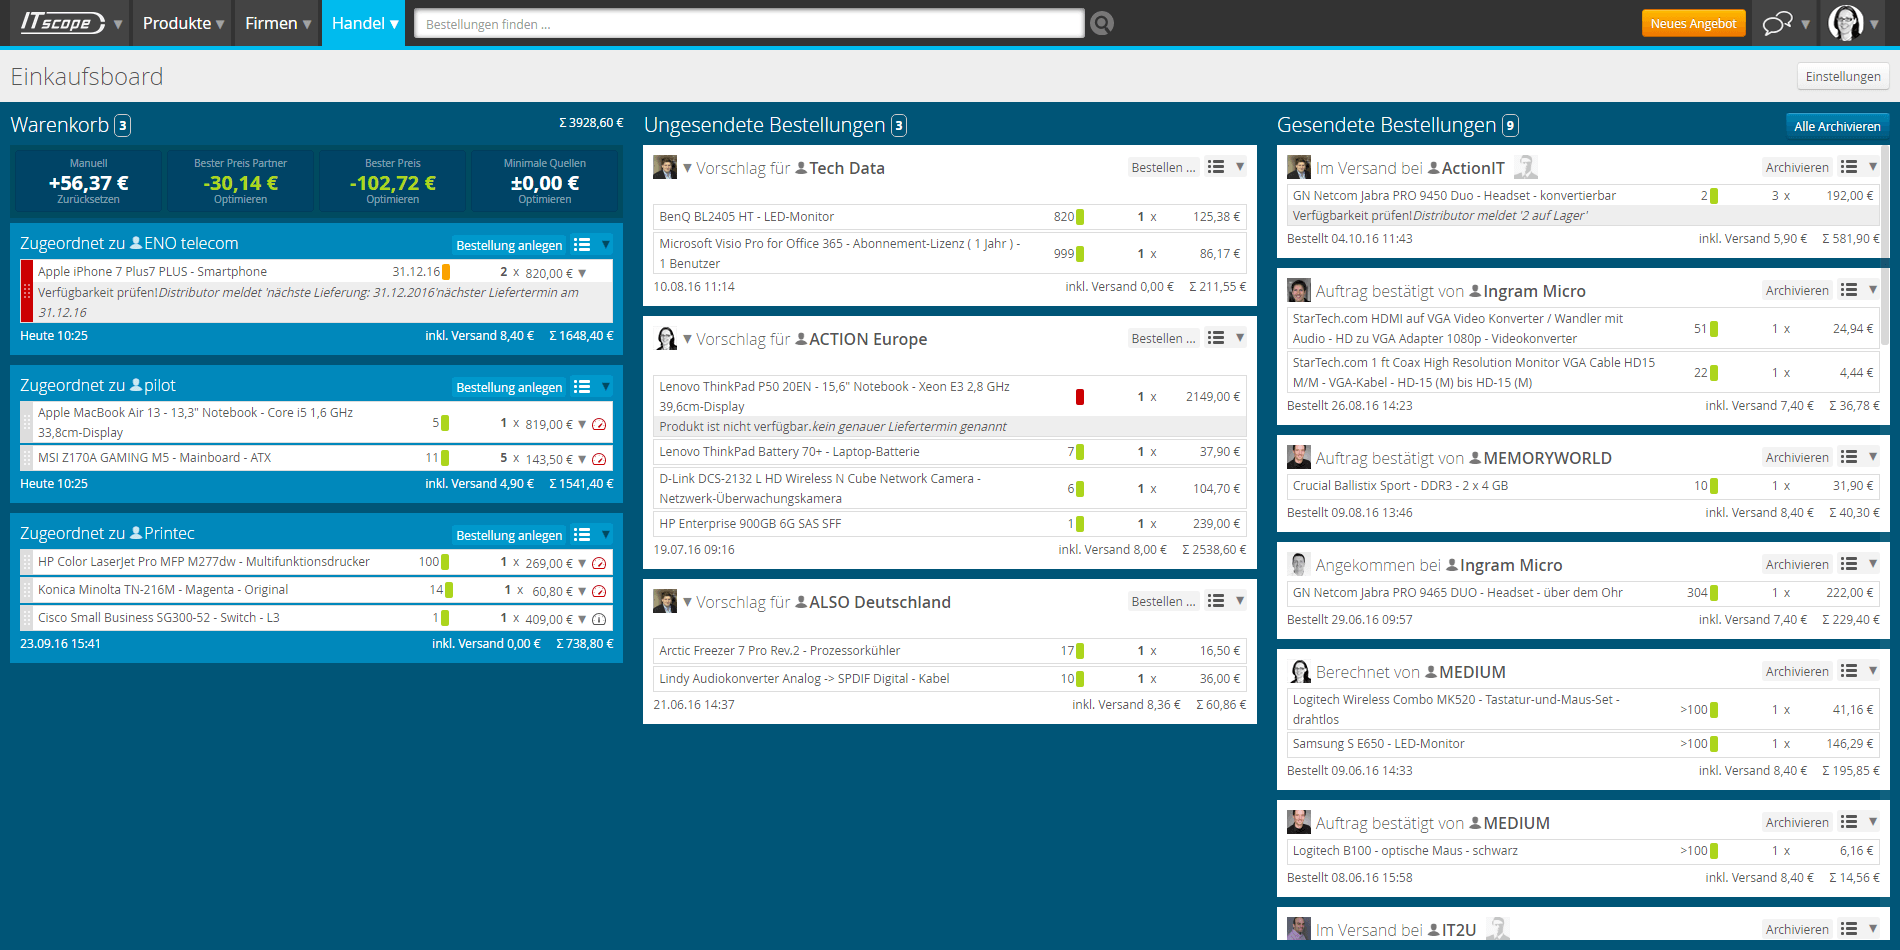Click Alle Archivieren button
1900x950 pixels.
pyautogui.click(x=1836, y=126)
